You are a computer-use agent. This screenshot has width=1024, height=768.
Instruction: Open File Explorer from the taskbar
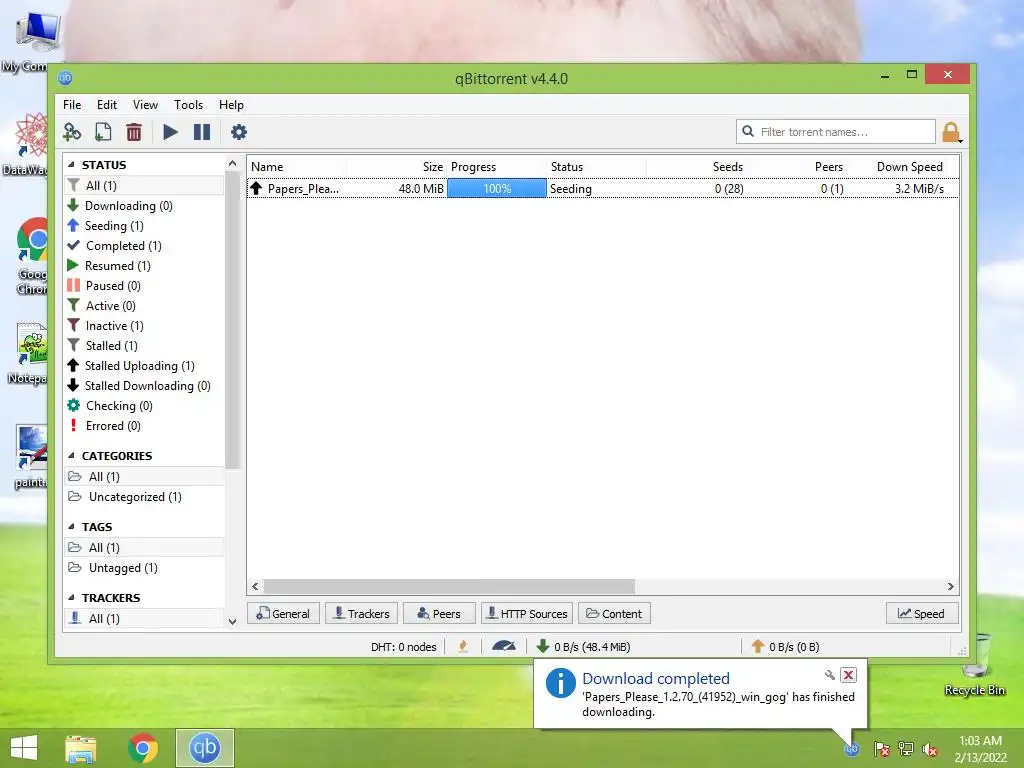80,748
